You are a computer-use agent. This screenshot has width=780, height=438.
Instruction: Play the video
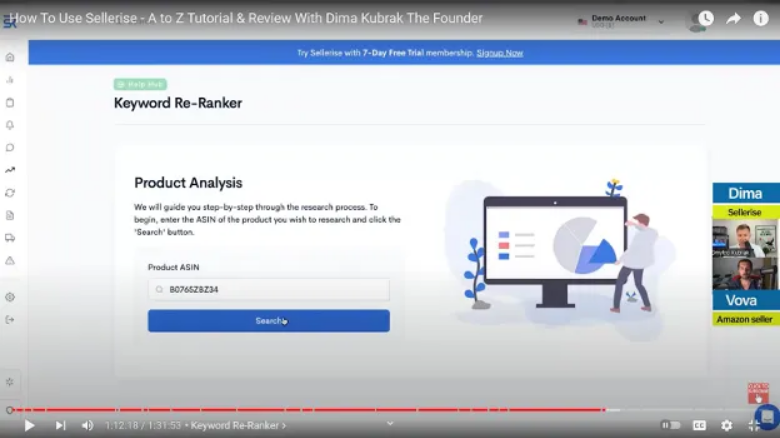[x=29, y=426]
